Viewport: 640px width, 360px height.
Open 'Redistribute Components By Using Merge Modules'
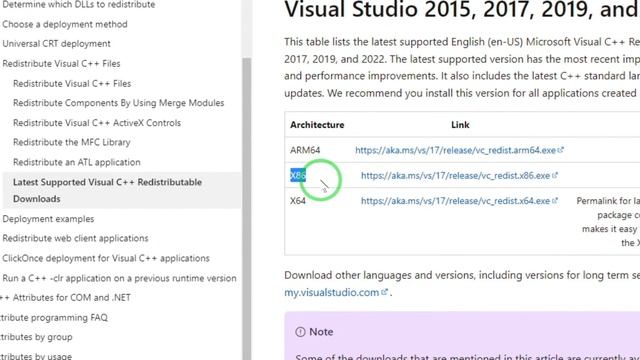[x=118, y=103]
